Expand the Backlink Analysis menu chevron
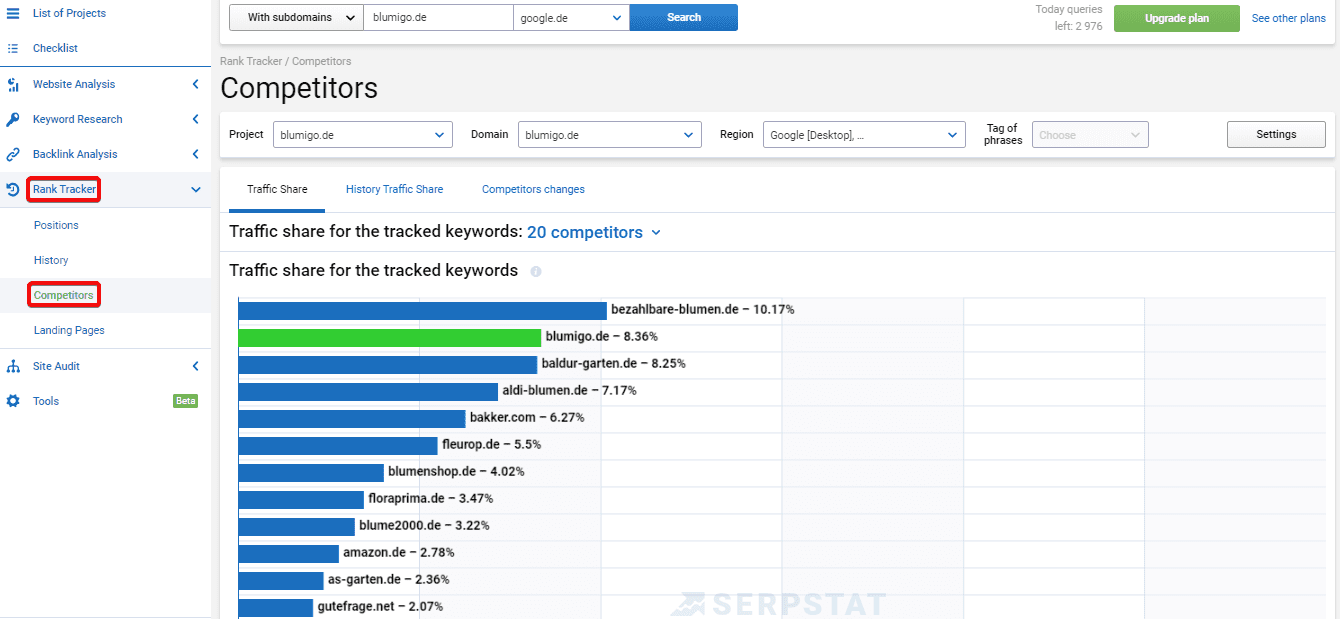Screen dimensions: 1340x619 pyautogui.click(x=196, y=154)
